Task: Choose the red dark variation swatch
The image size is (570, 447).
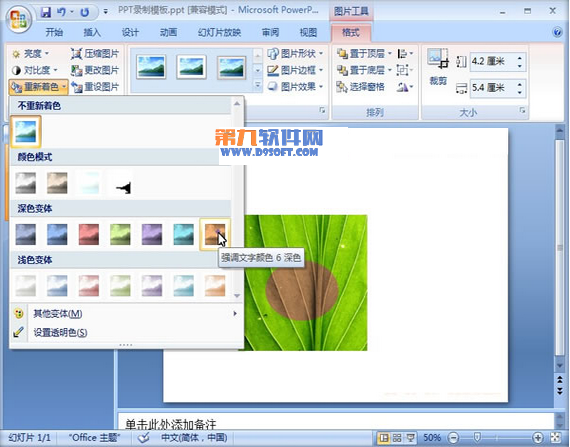Action: [x=89, y=234]
